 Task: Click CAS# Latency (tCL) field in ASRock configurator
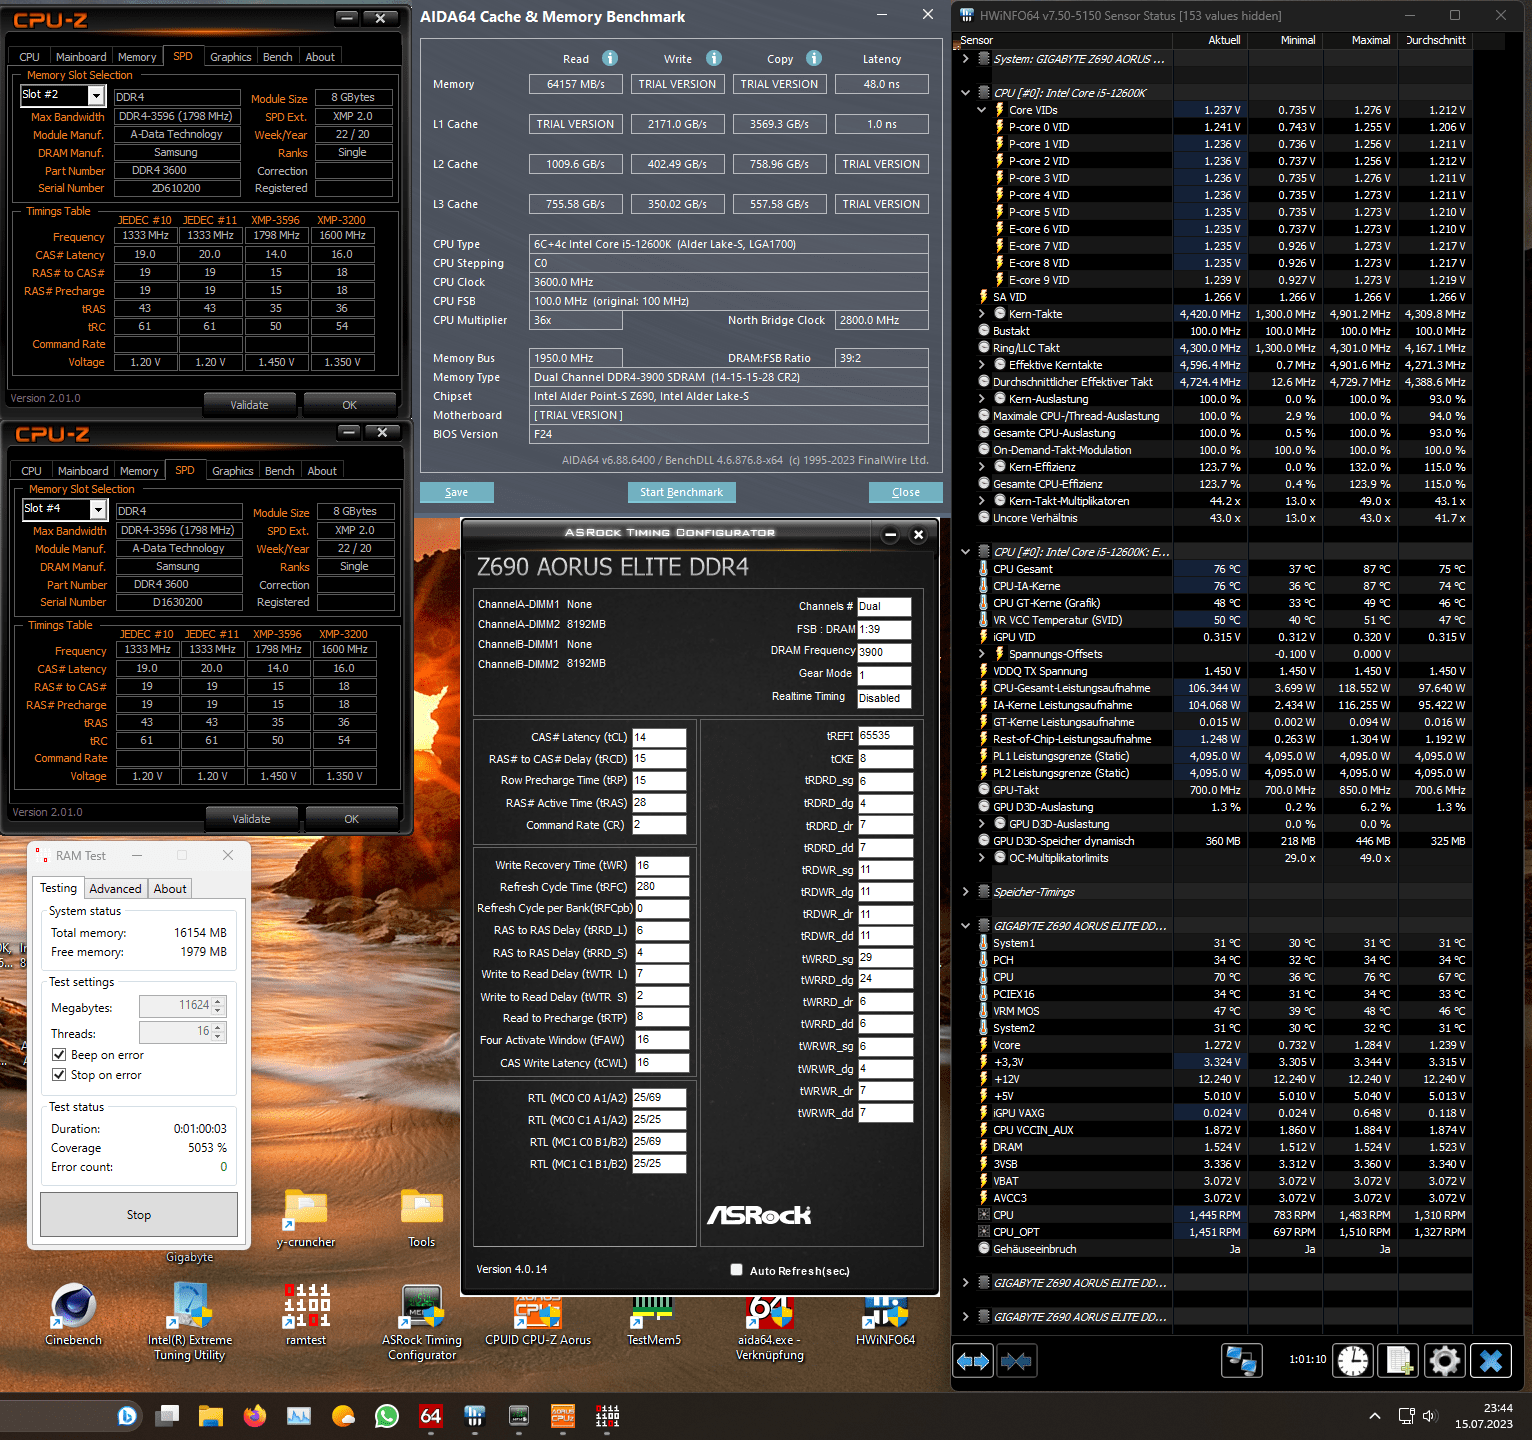(659, 737)
